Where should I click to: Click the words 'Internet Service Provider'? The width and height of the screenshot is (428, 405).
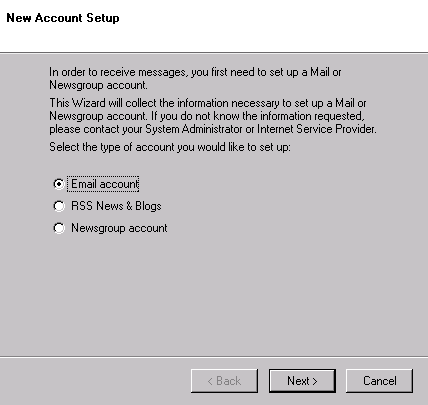coord(316,129)
